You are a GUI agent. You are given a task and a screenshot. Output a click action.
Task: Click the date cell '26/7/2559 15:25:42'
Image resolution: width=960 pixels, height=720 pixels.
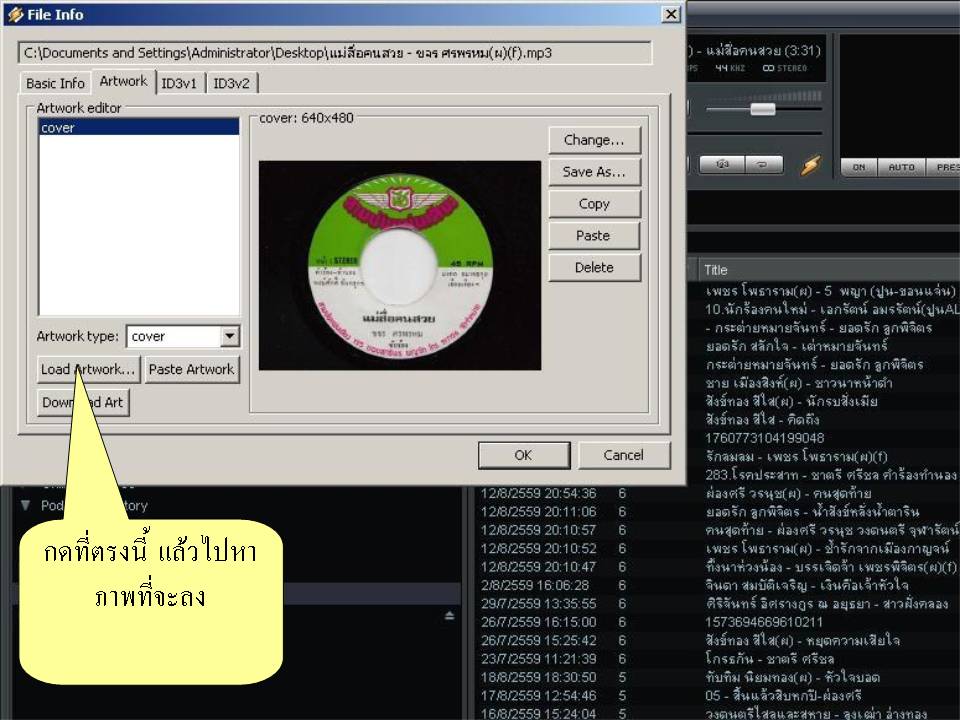(538, 640)
